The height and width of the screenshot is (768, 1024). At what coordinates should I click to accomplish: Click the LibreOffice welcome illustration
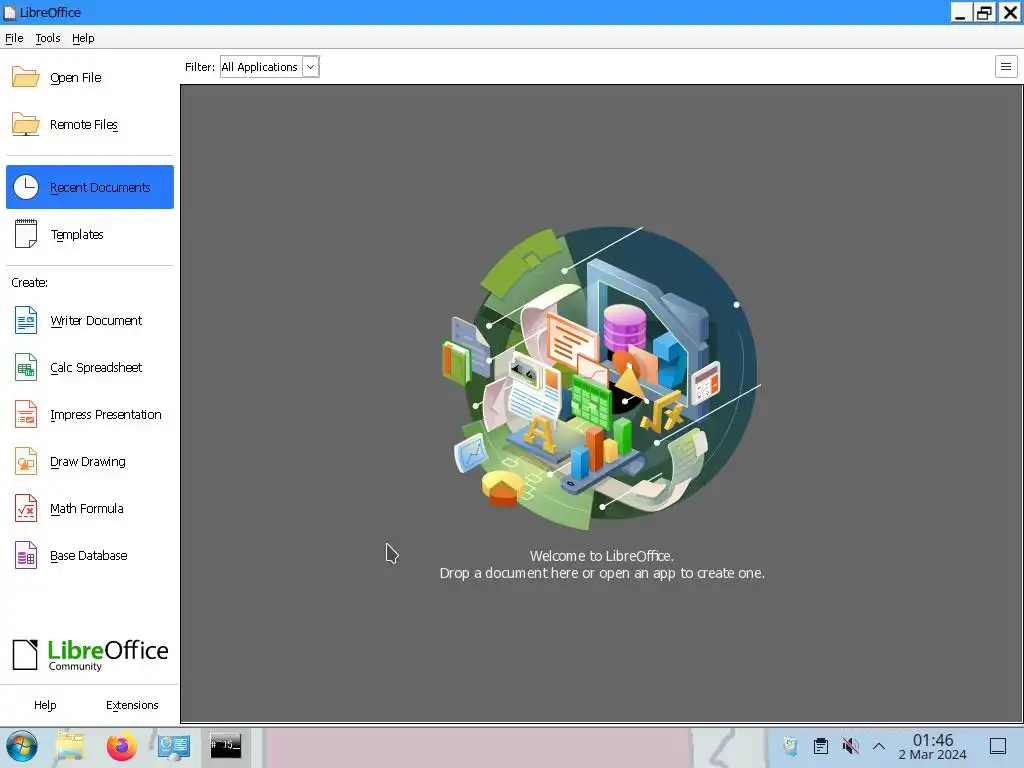click(x=601, y=377)
